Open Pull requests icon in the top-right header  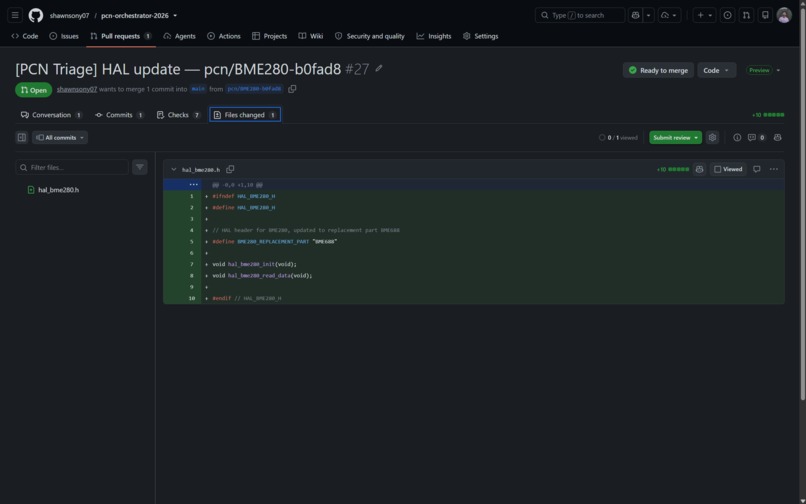(746, 15)
